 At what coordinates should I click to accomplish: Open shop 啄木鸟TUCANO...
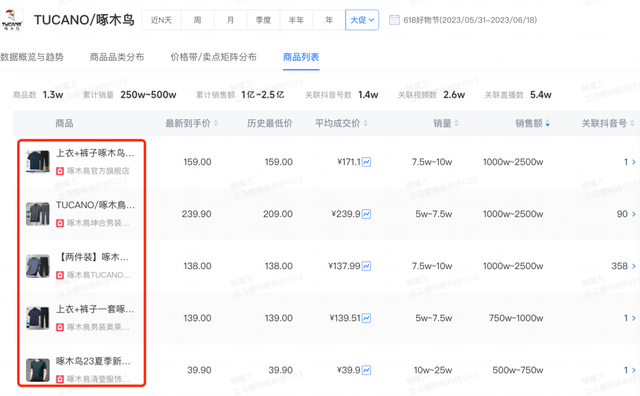click(x=99, y=275)
